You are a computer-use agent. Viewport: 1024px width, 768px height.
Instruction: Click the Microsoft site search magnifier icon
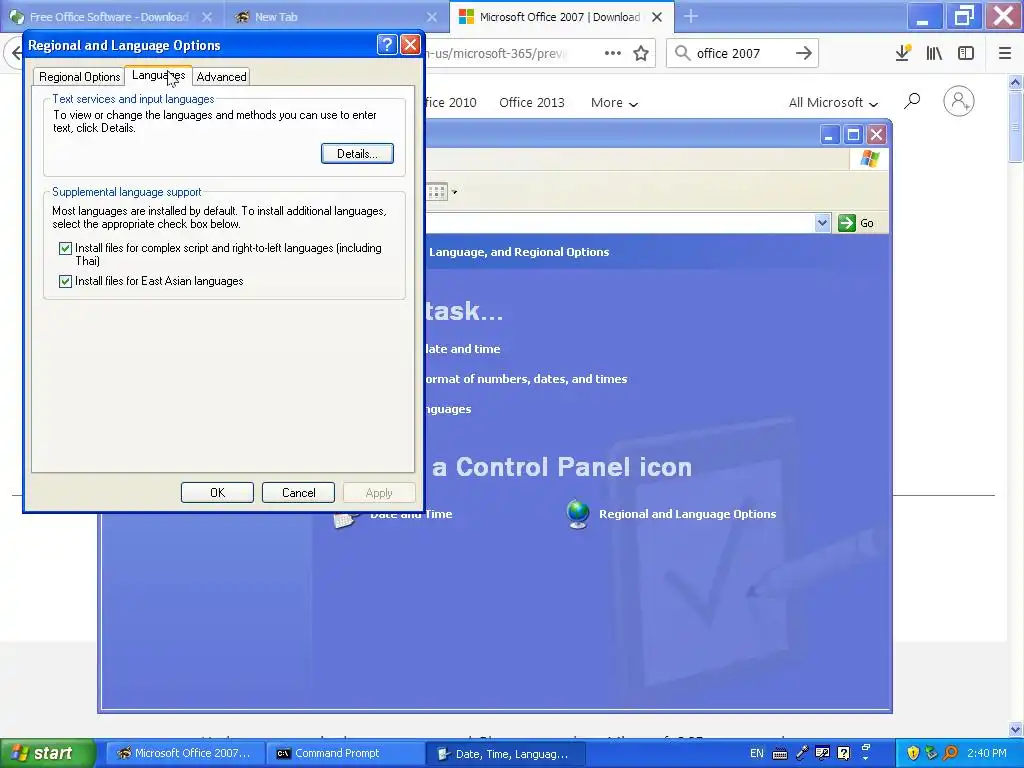[x=912, y=101]
